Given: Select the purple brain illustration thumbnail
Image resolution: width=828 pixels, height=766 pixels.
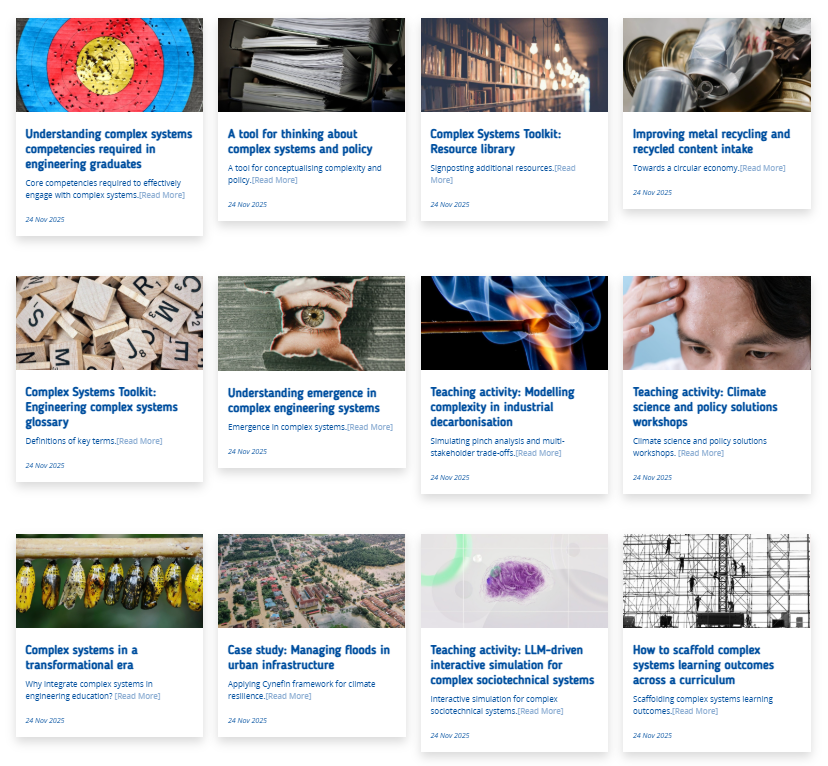Looking at the screenshot, I should click(x=514, y=581).
